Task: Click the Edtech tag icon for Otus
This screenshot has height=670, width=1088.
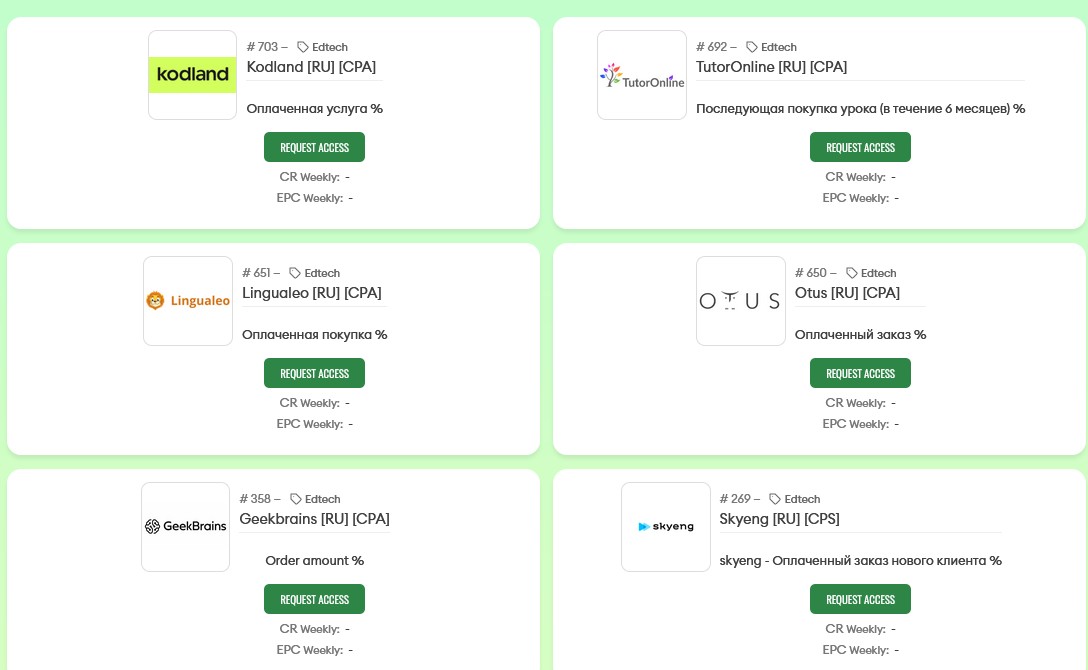Action: (852, 273)
